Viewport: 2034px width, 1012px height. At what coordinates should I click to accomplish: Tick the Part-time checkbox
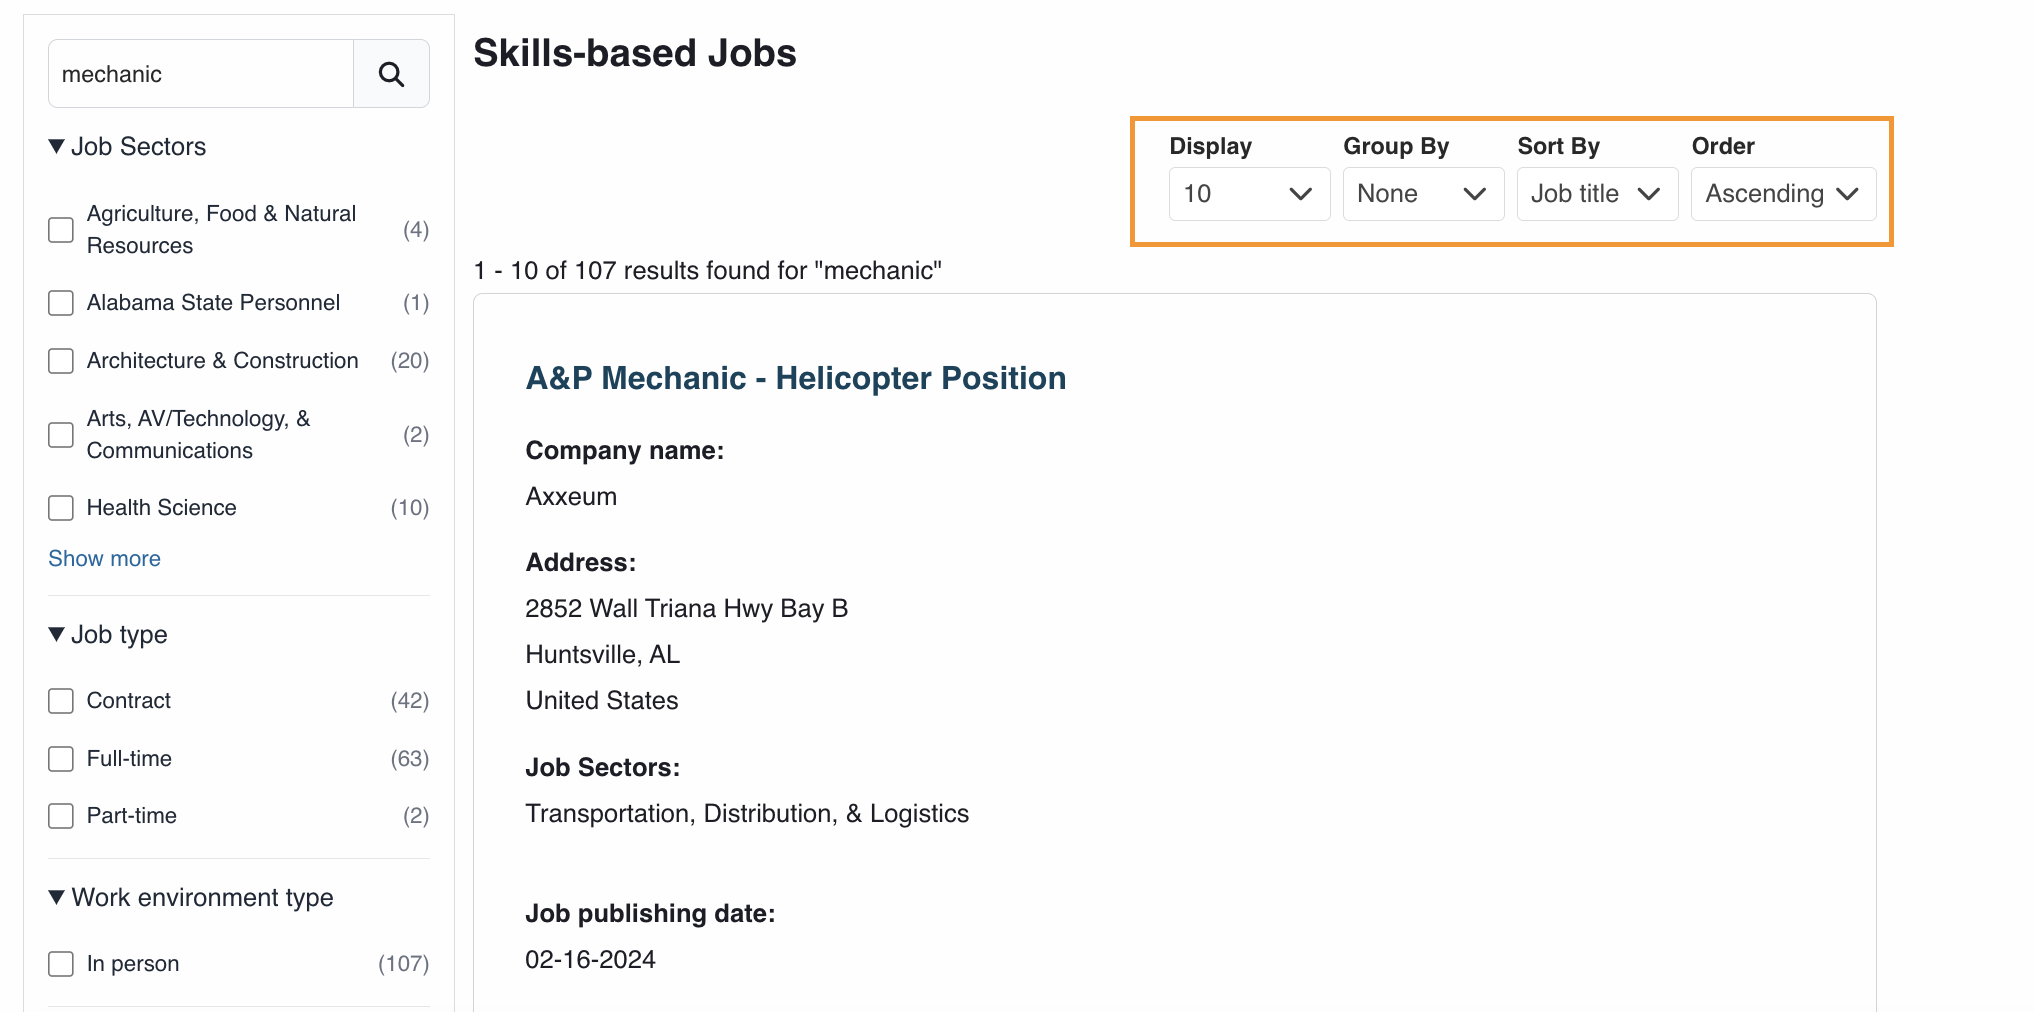(x=61, y=816)
